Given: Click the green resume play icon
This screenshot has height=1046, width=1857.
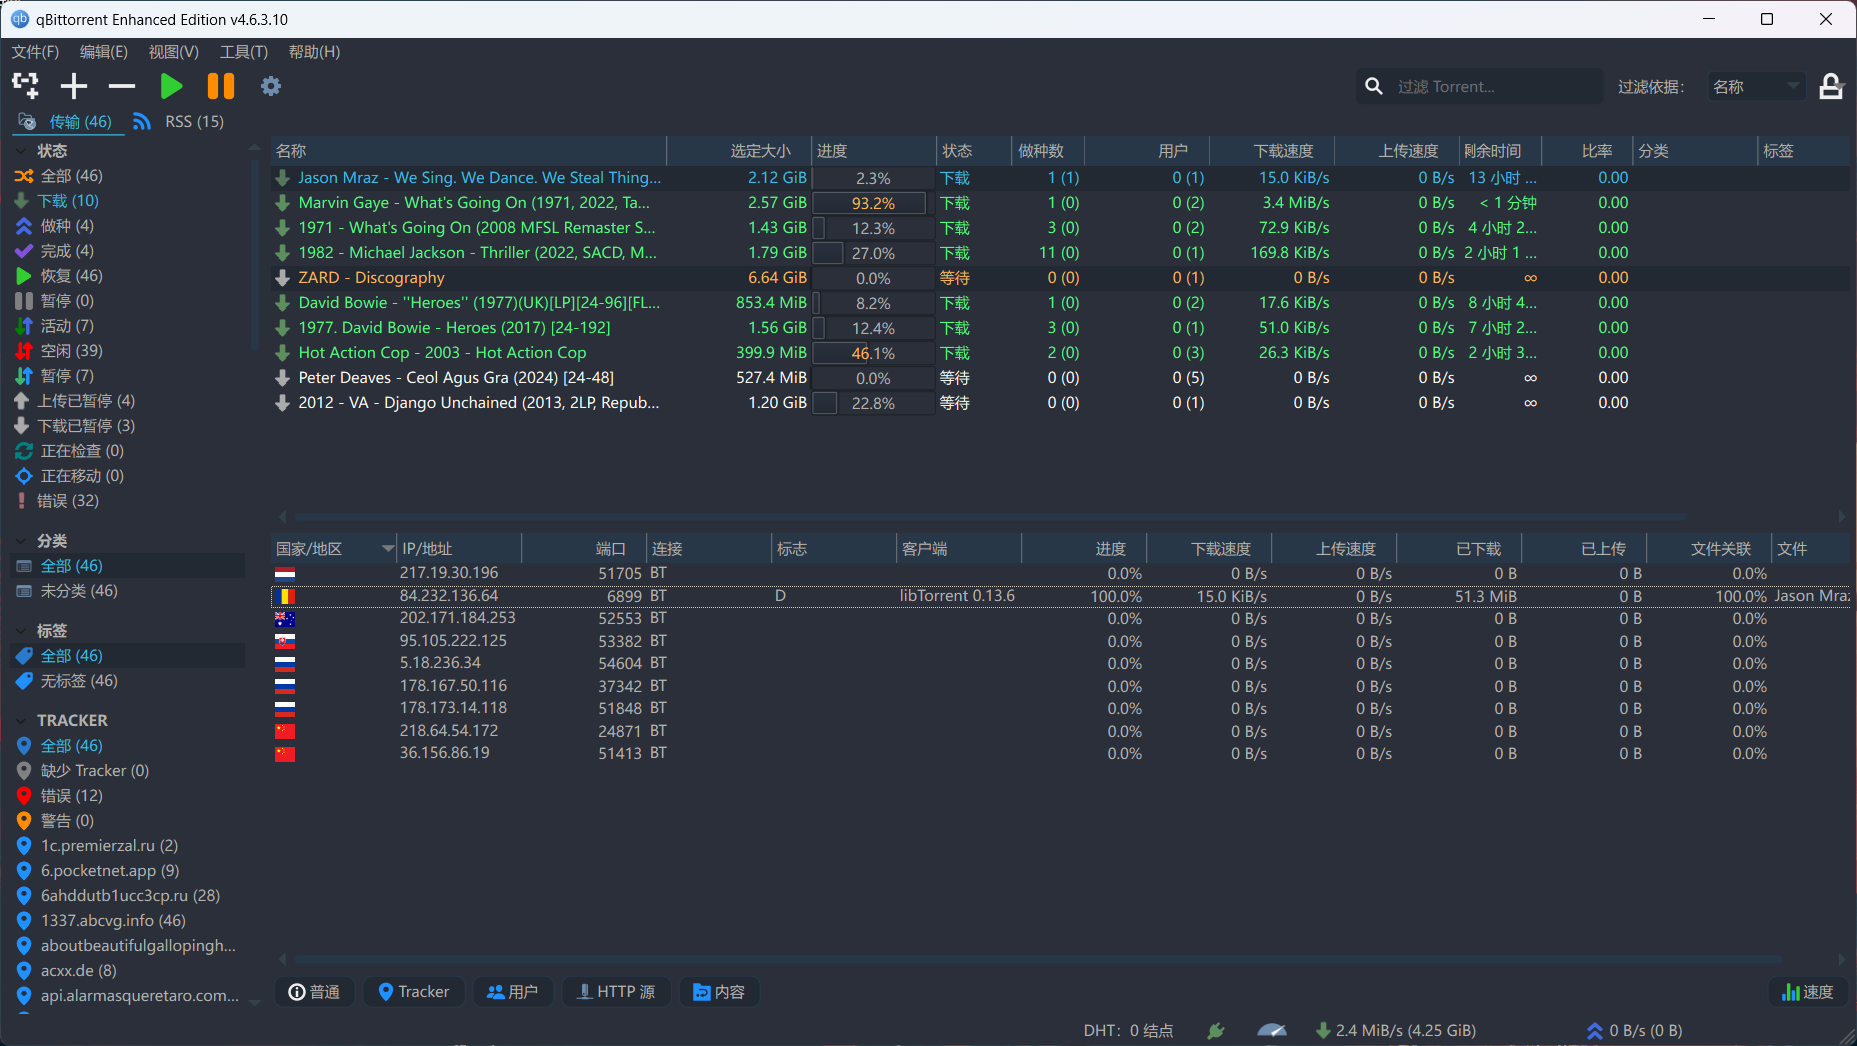Looking at the screenshot, I should point(171,86).
